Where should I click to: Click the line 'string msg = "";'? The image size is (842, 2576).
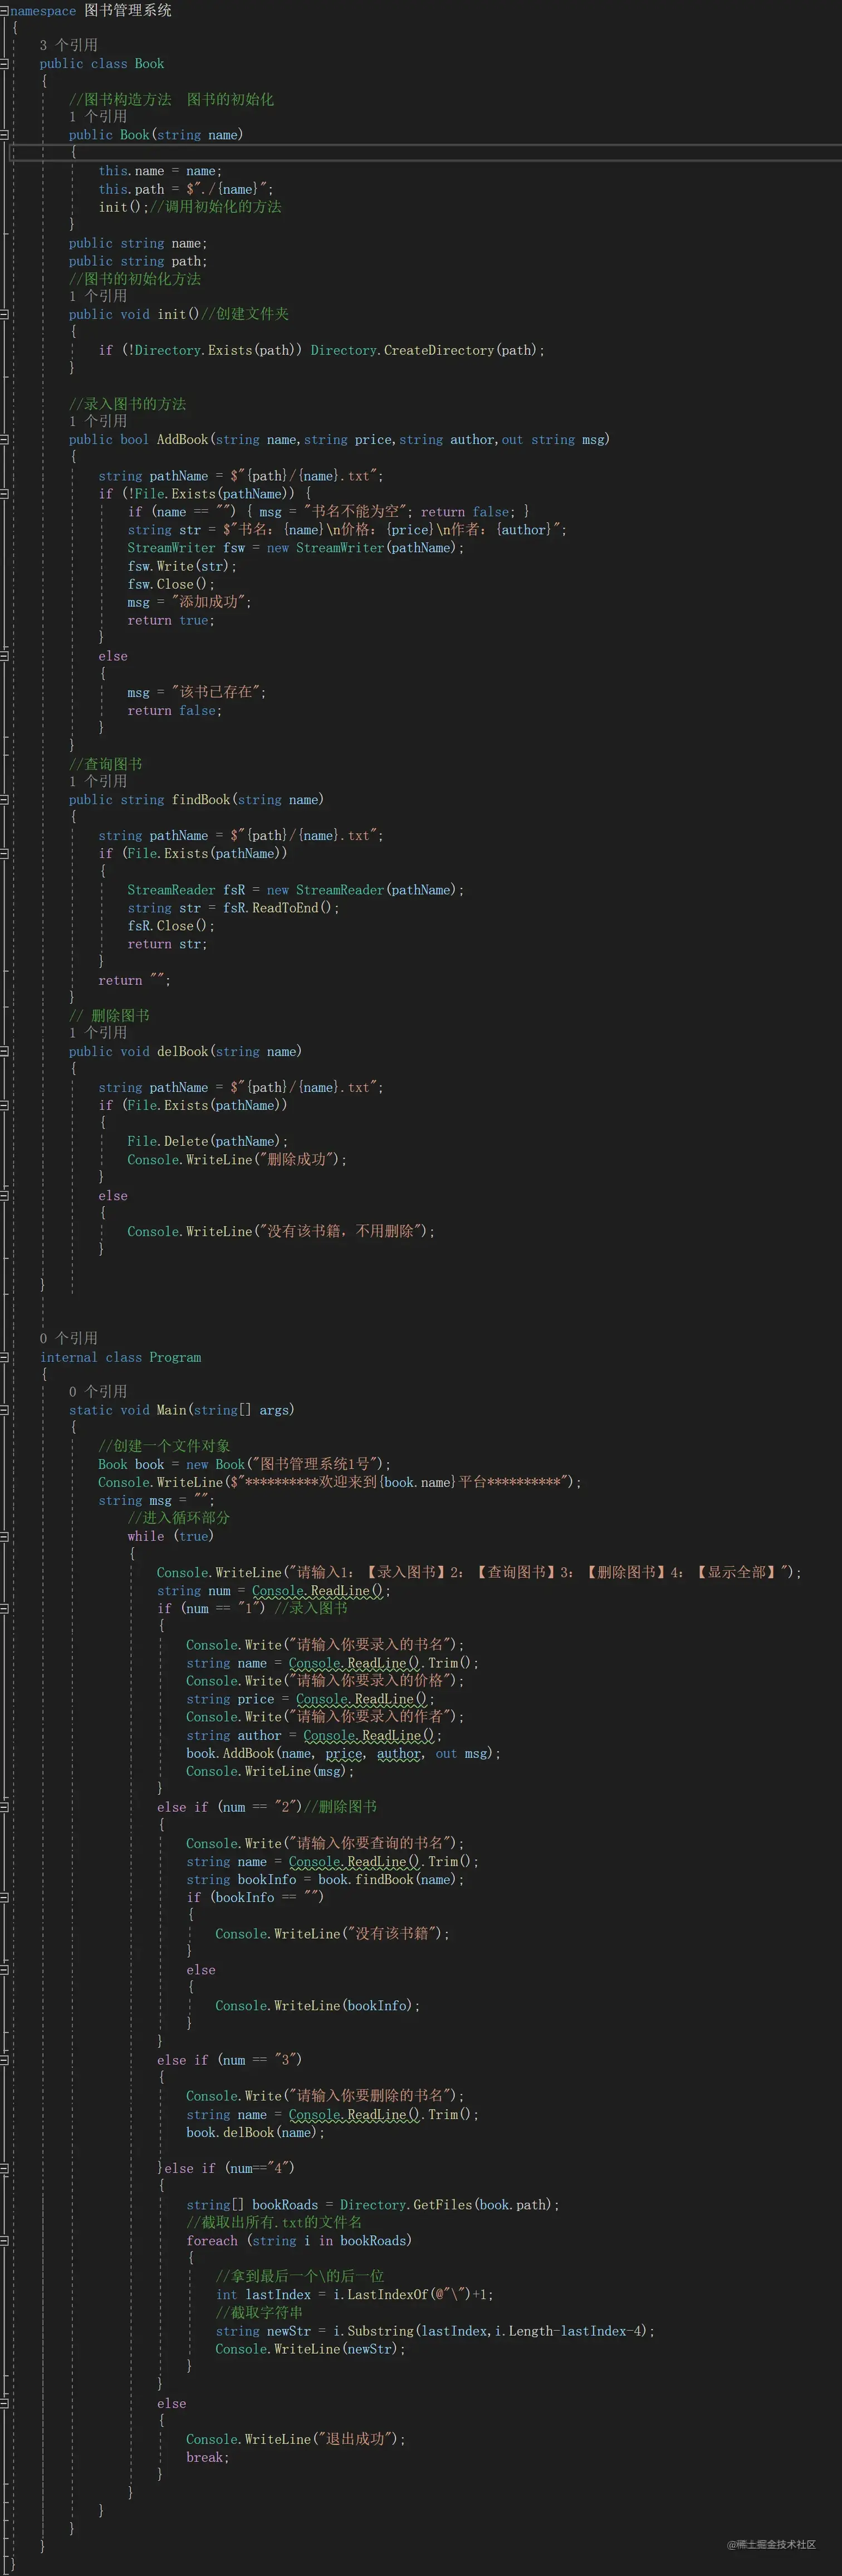(x=156, y=1500)
